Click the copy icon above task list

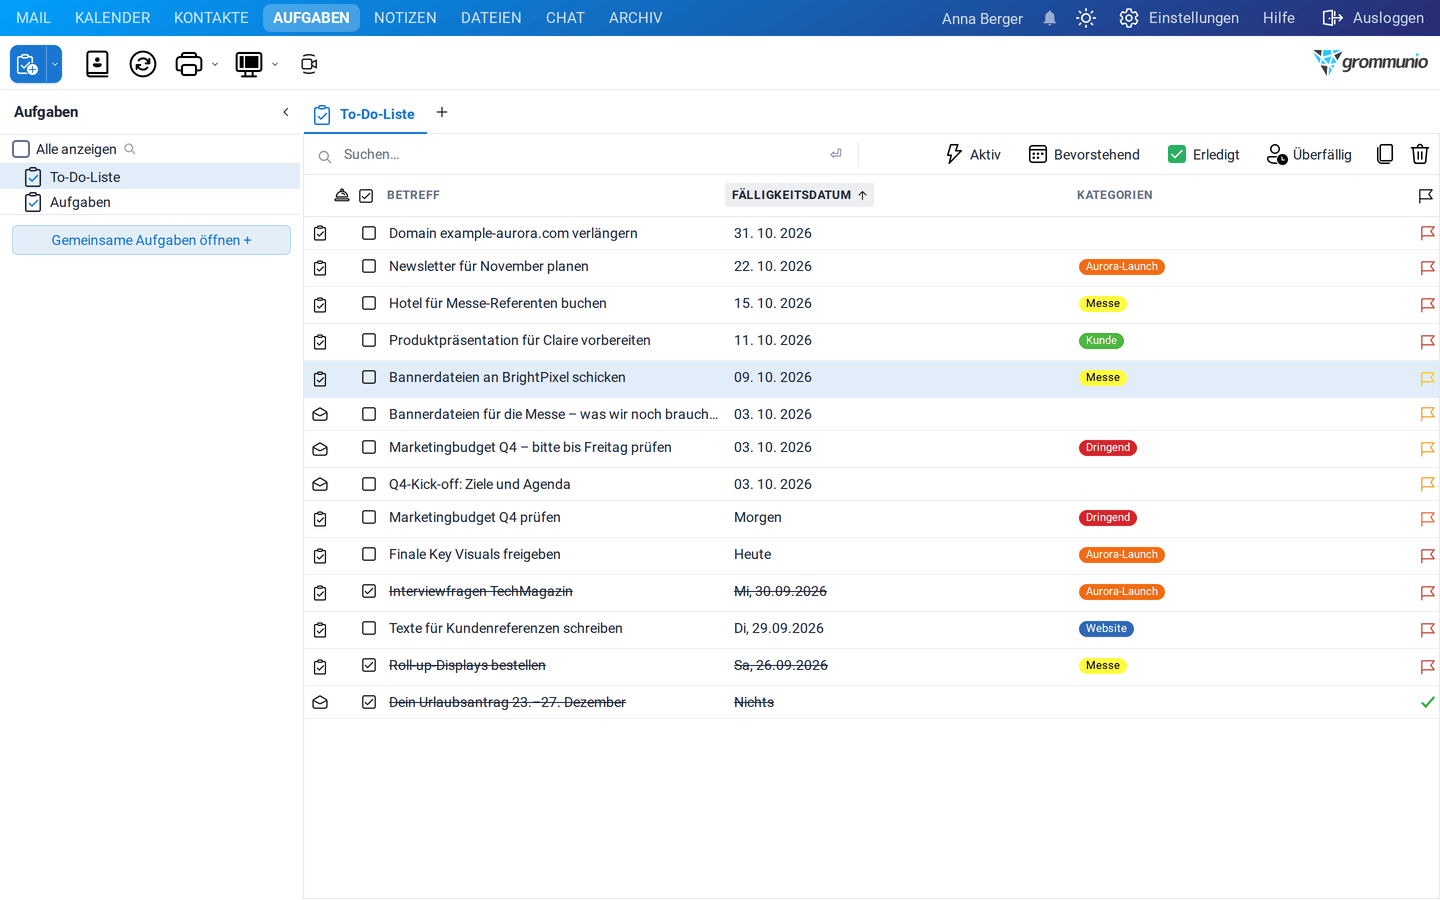(1385, 154)
